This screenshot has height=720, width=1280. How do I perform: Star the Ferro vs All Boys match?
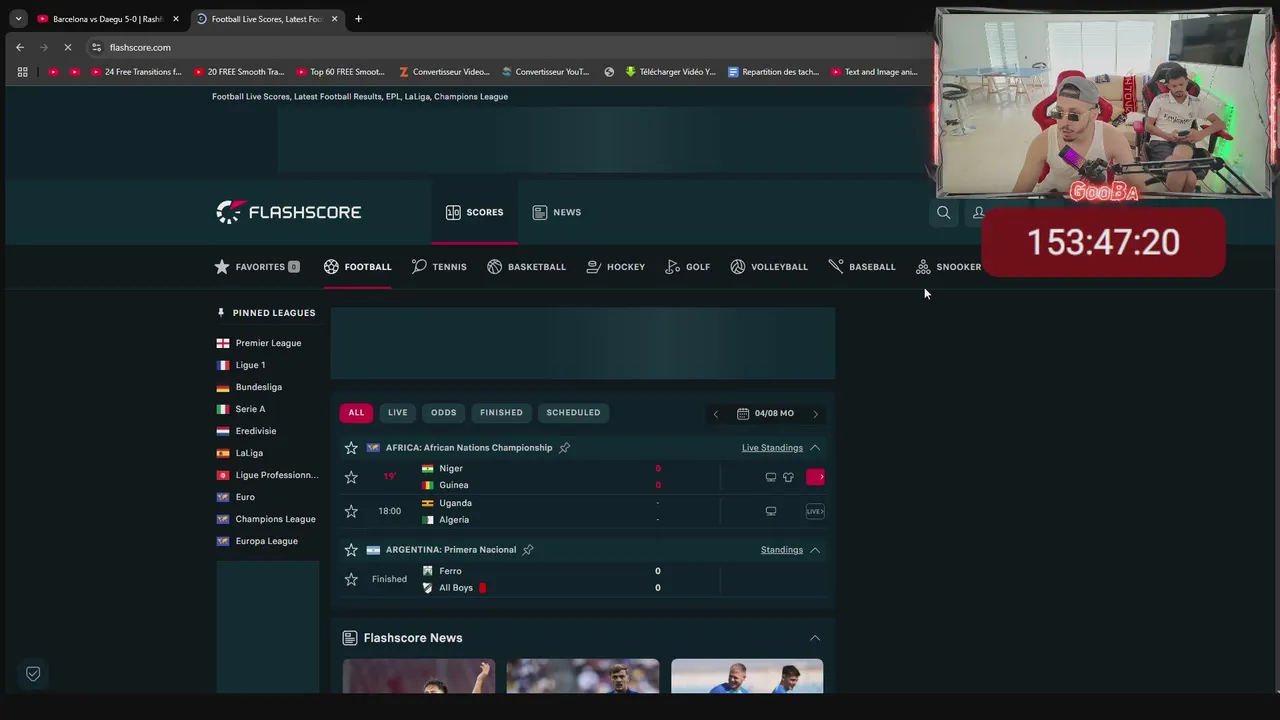(351, 579)
